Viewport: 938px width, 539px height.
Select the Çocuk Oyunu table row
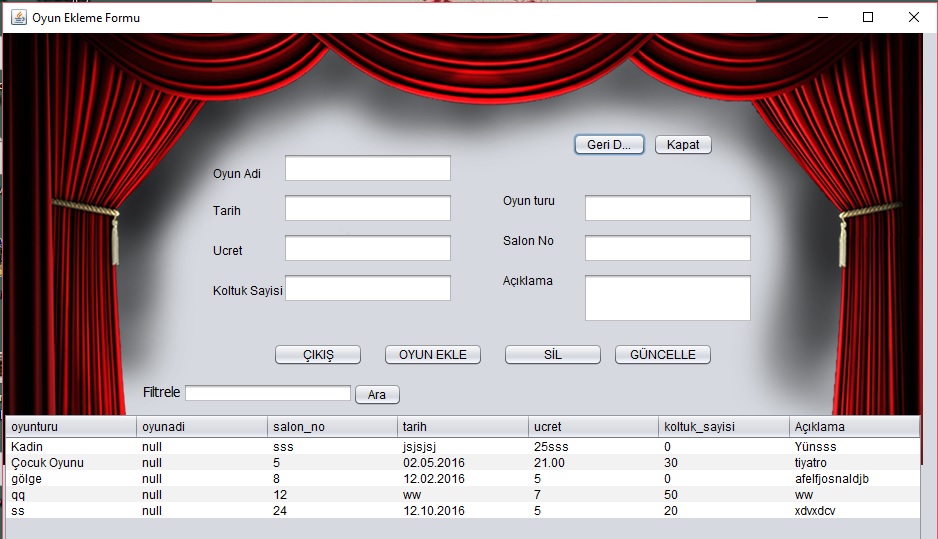(x=300, y=463)
